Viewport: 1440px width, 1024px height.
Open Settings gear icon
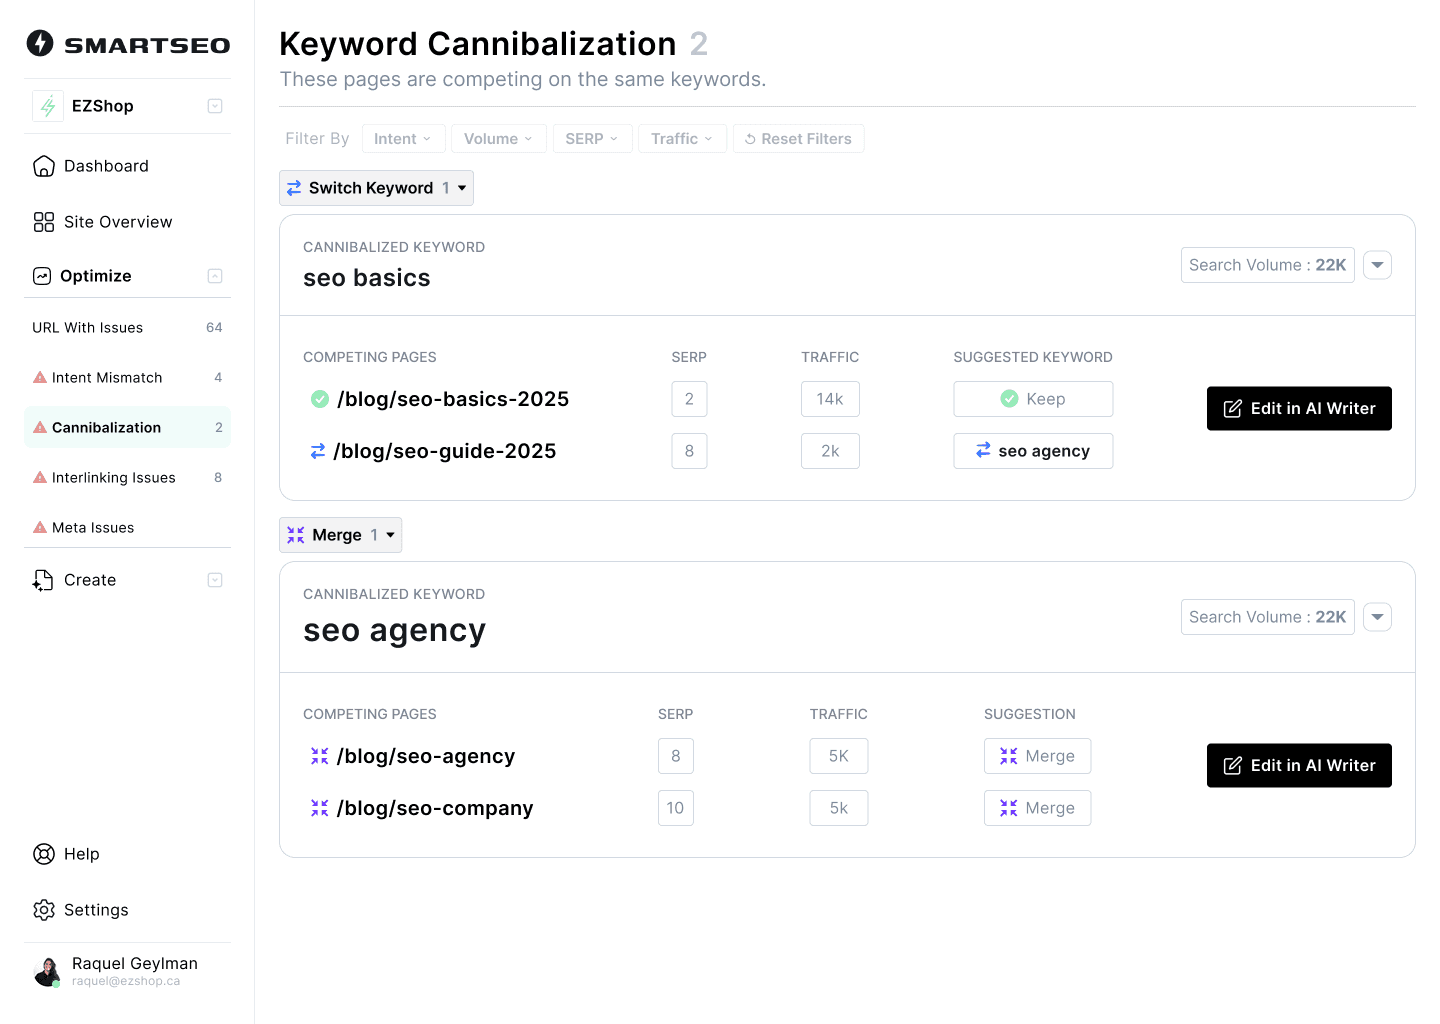[44, 910]
